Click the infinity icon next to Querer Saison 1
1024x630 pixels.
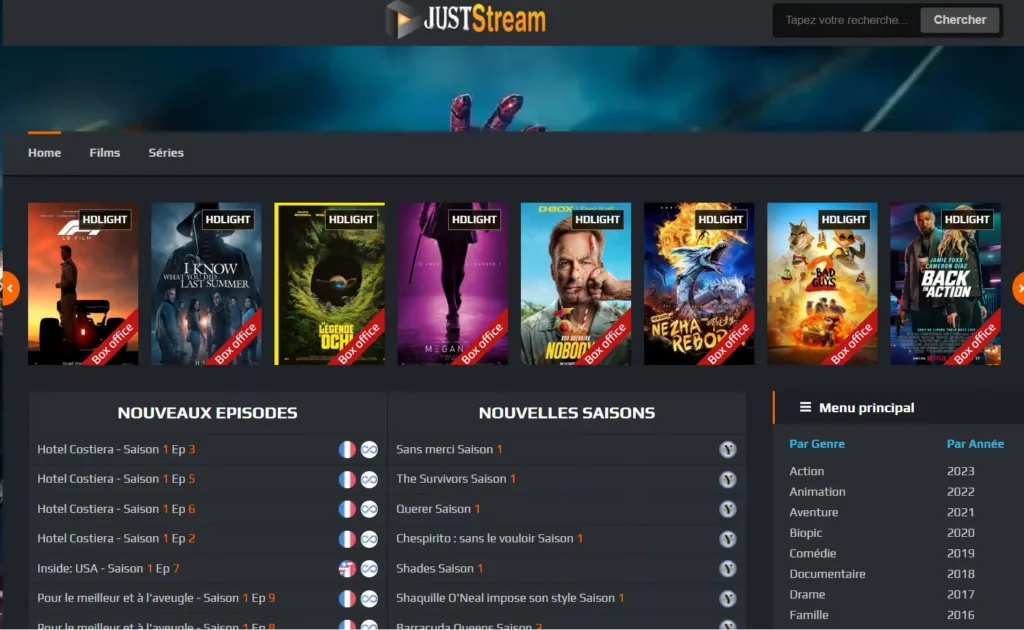coord(728,511)
